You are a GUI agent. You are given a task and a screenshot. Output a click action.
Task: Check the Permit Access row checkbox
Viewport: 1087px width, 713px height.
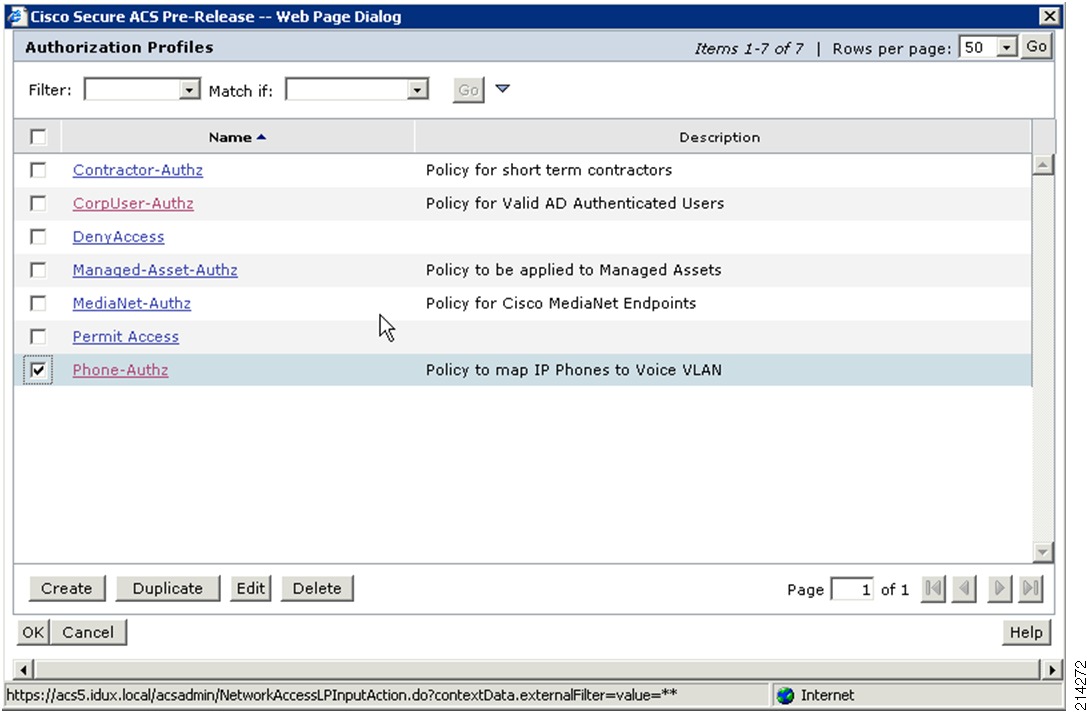click(38, 336)
